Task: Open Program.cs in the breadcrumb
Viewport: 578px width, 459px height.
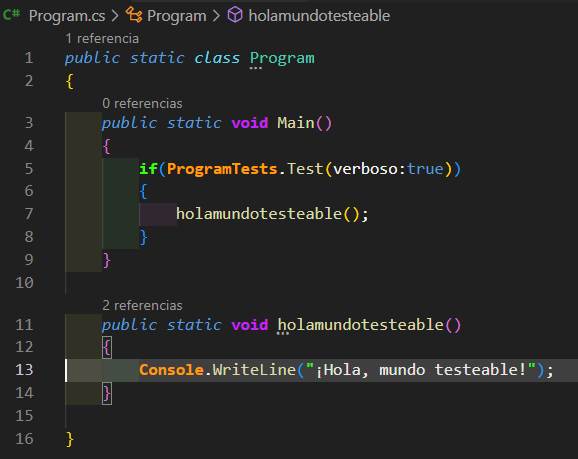Action: (67, 16)
